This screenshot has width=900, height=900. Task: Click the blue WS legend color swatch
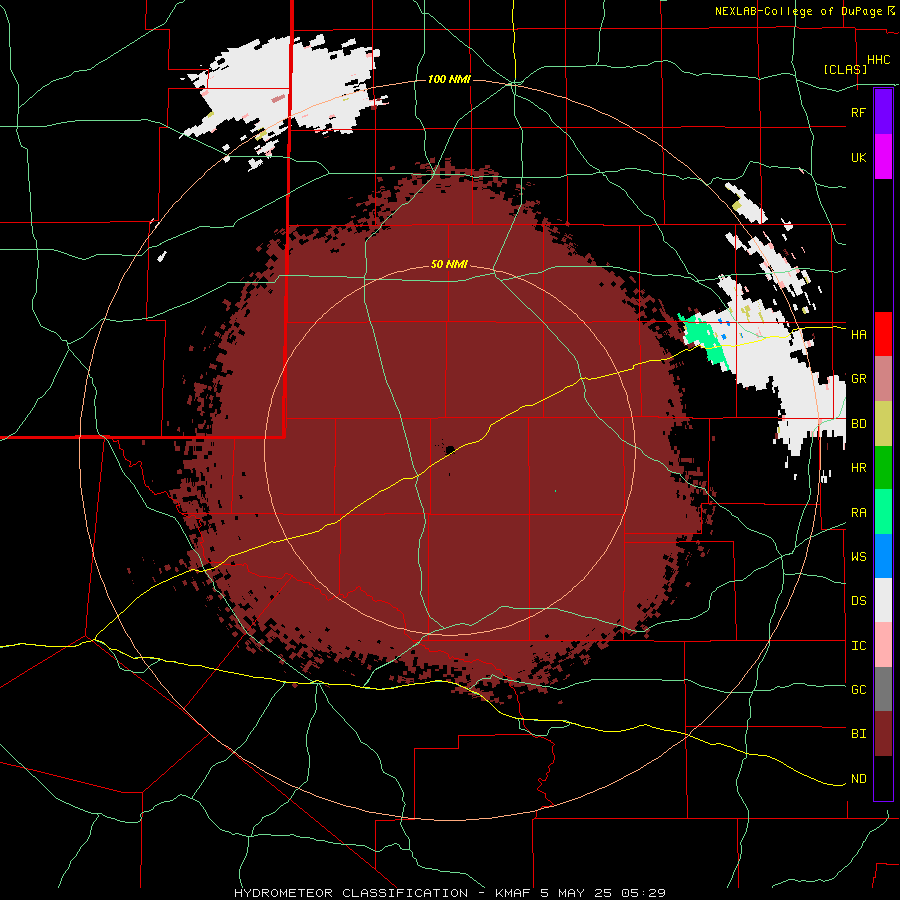click(x=883, y=556)
